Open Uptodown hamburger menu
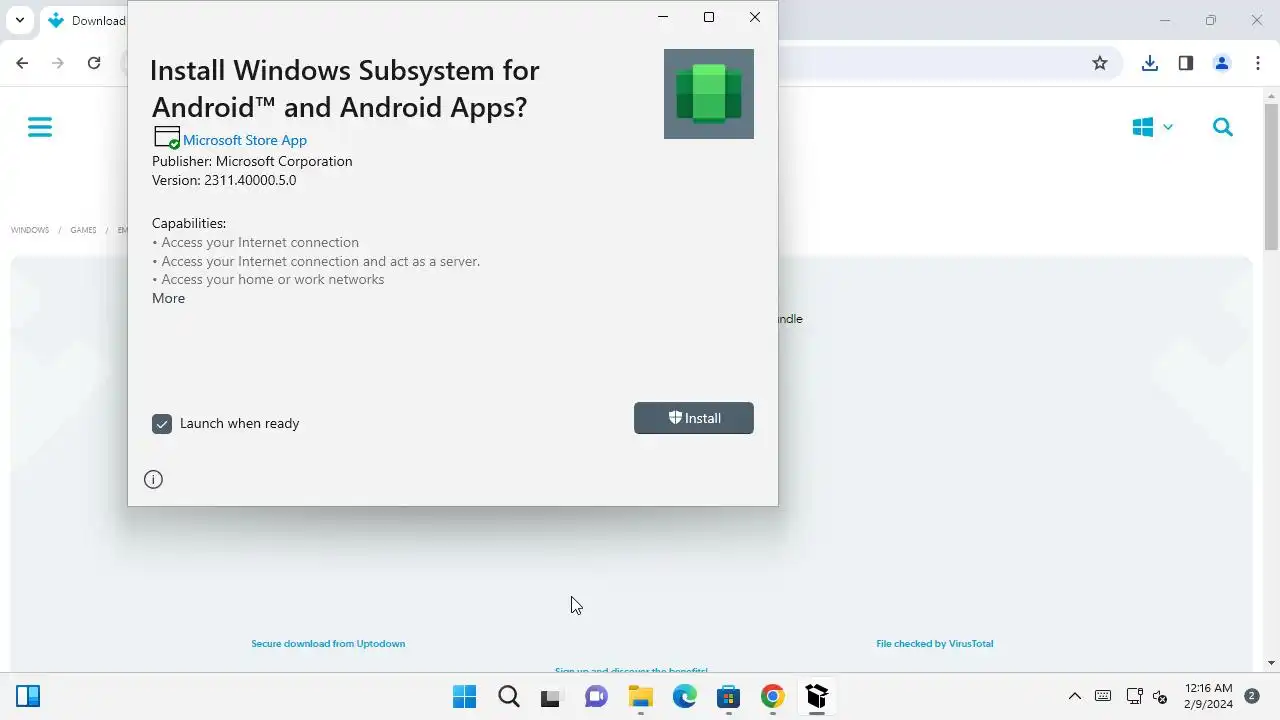 [40, 127]
